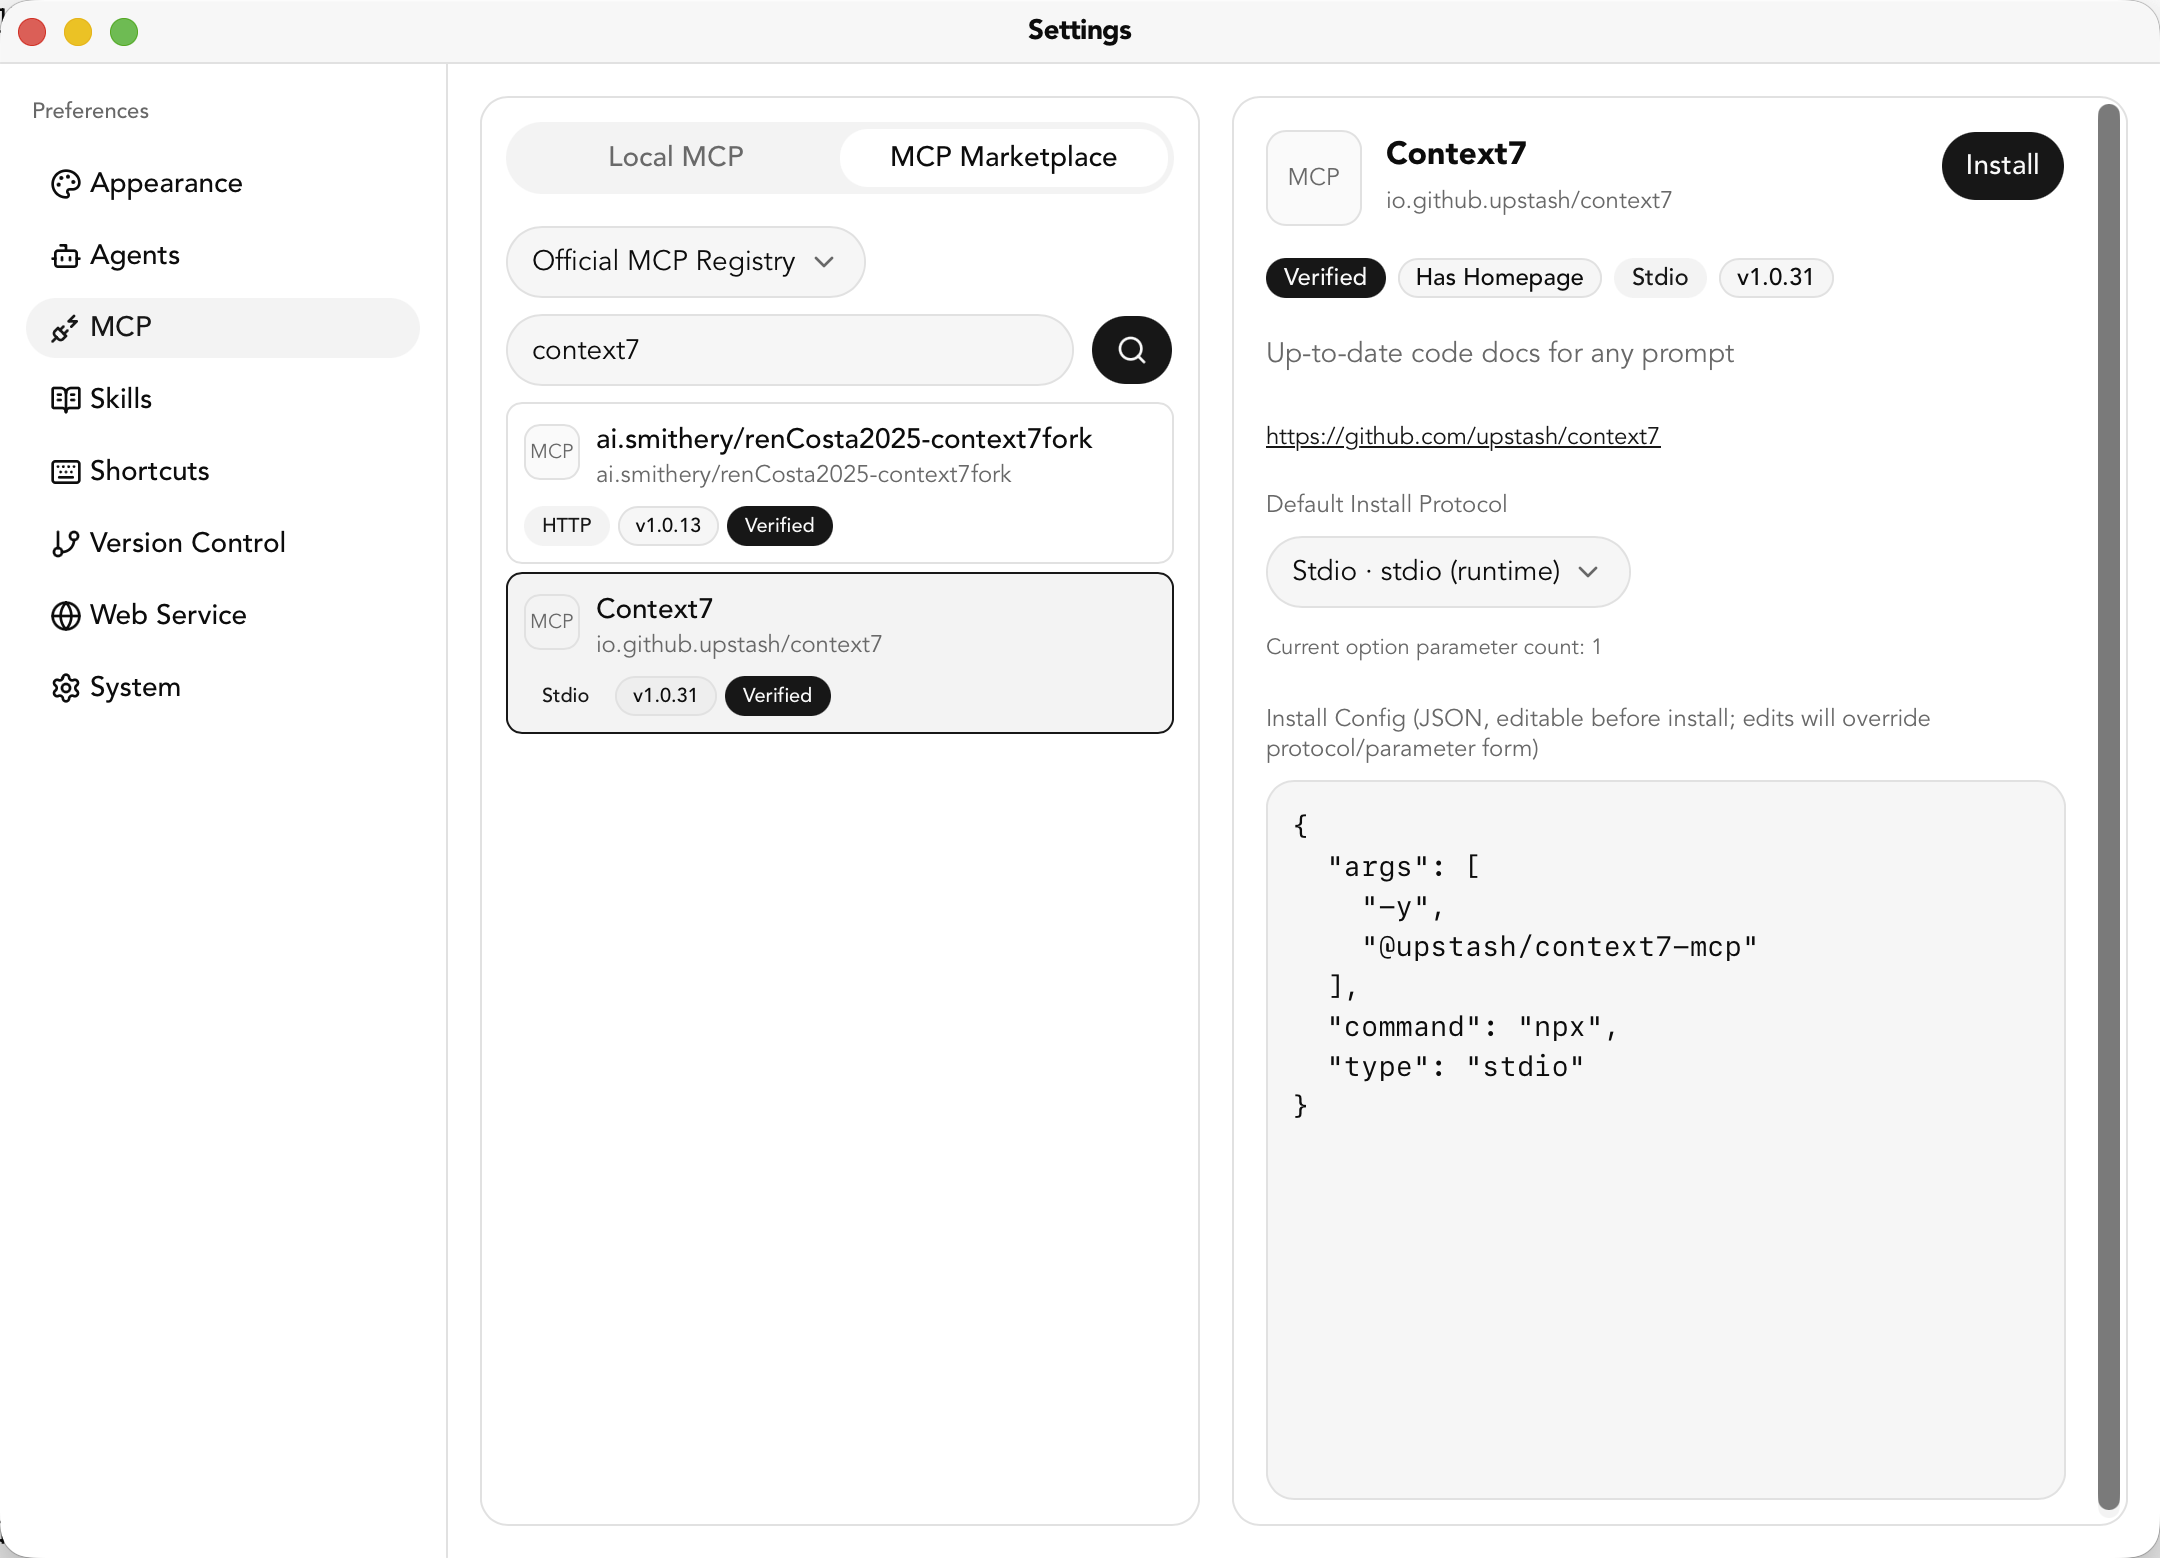Viewport: 2160px width, 1558px height.
Task: Click the MCP plug icon in sidebar
Action: coord(65,328)
